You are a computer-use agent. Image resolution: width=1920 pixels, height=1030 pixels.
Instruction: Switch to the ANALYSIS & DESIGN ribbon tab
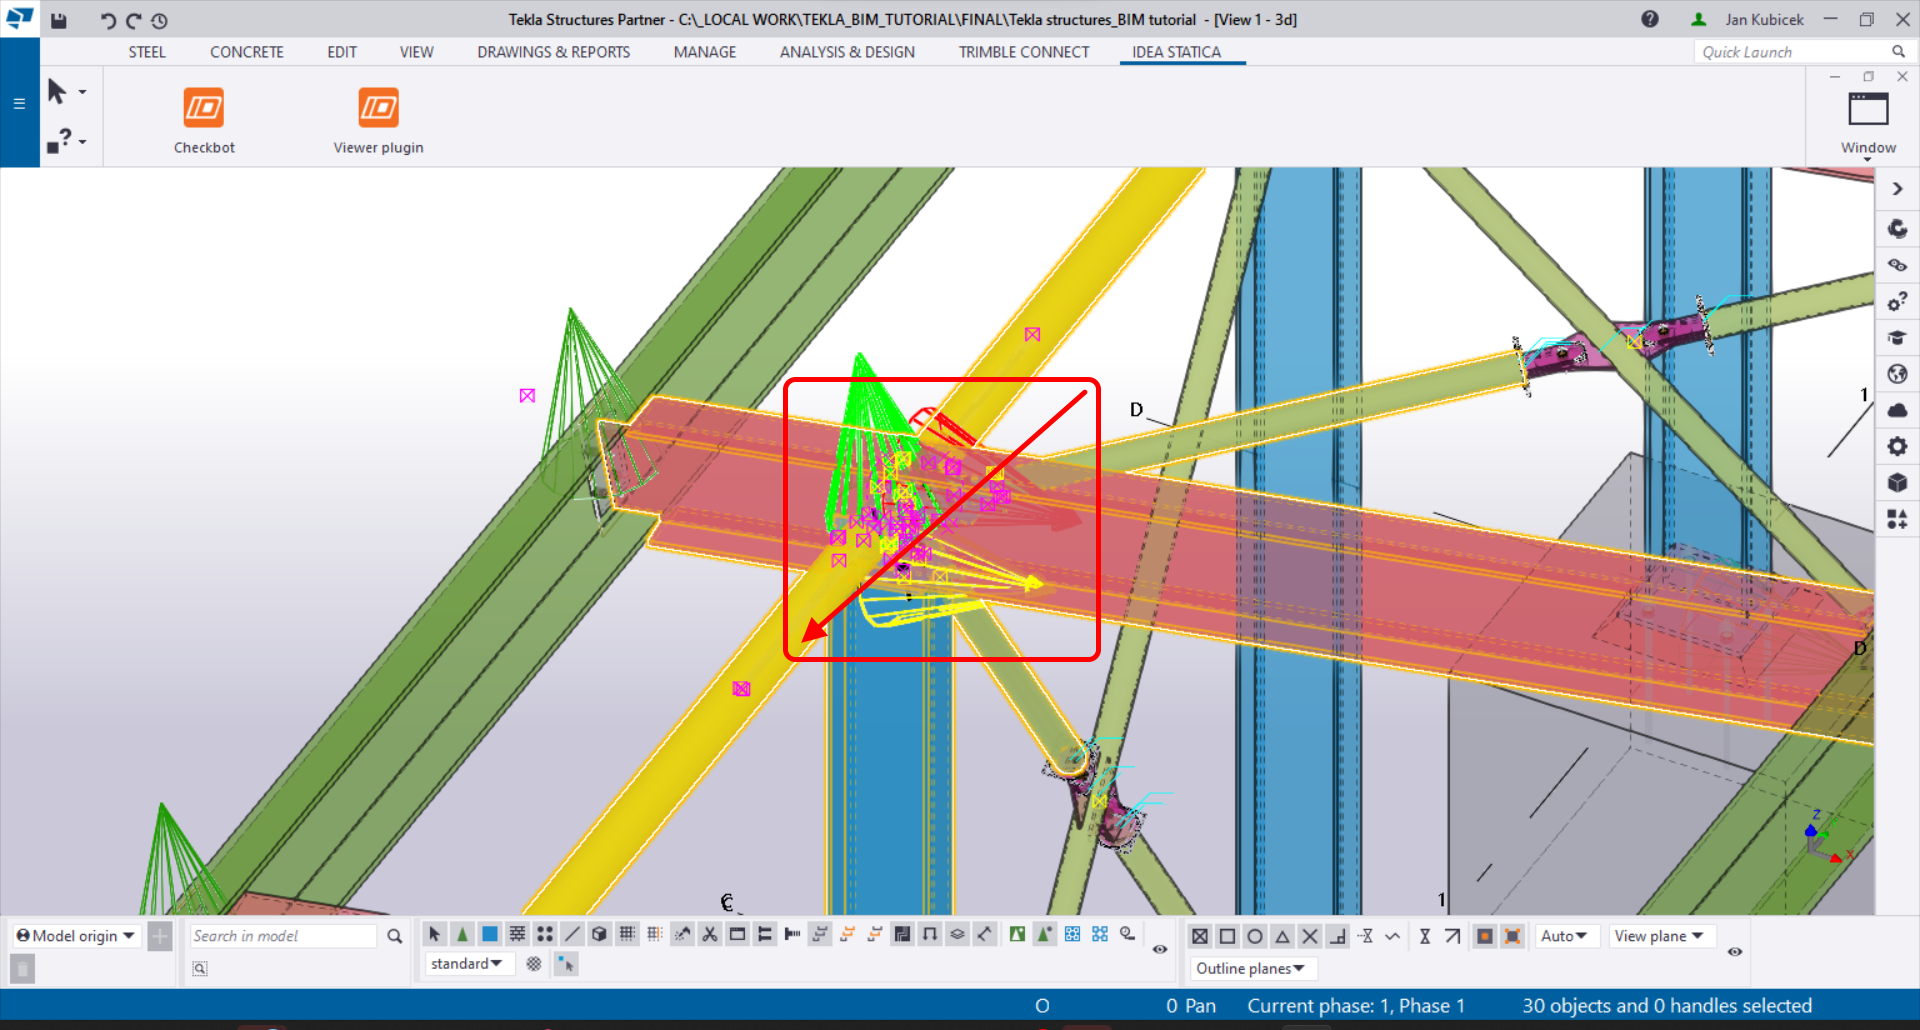[847, 52]
